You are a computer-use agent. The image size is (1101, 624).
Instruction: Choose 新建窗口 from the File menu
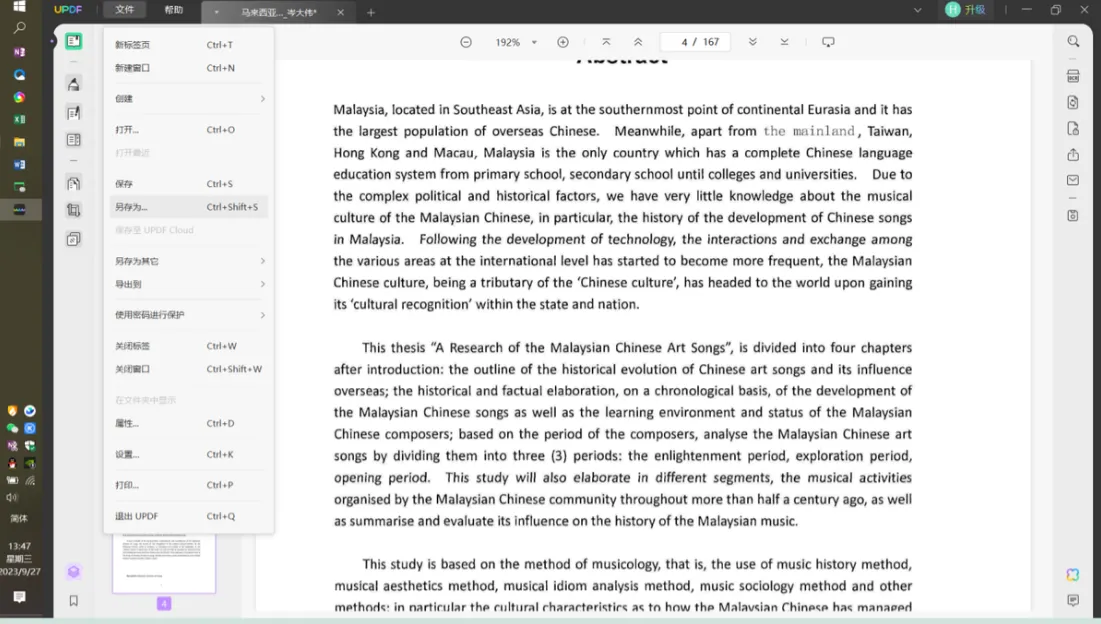click(x=190, y=68)
